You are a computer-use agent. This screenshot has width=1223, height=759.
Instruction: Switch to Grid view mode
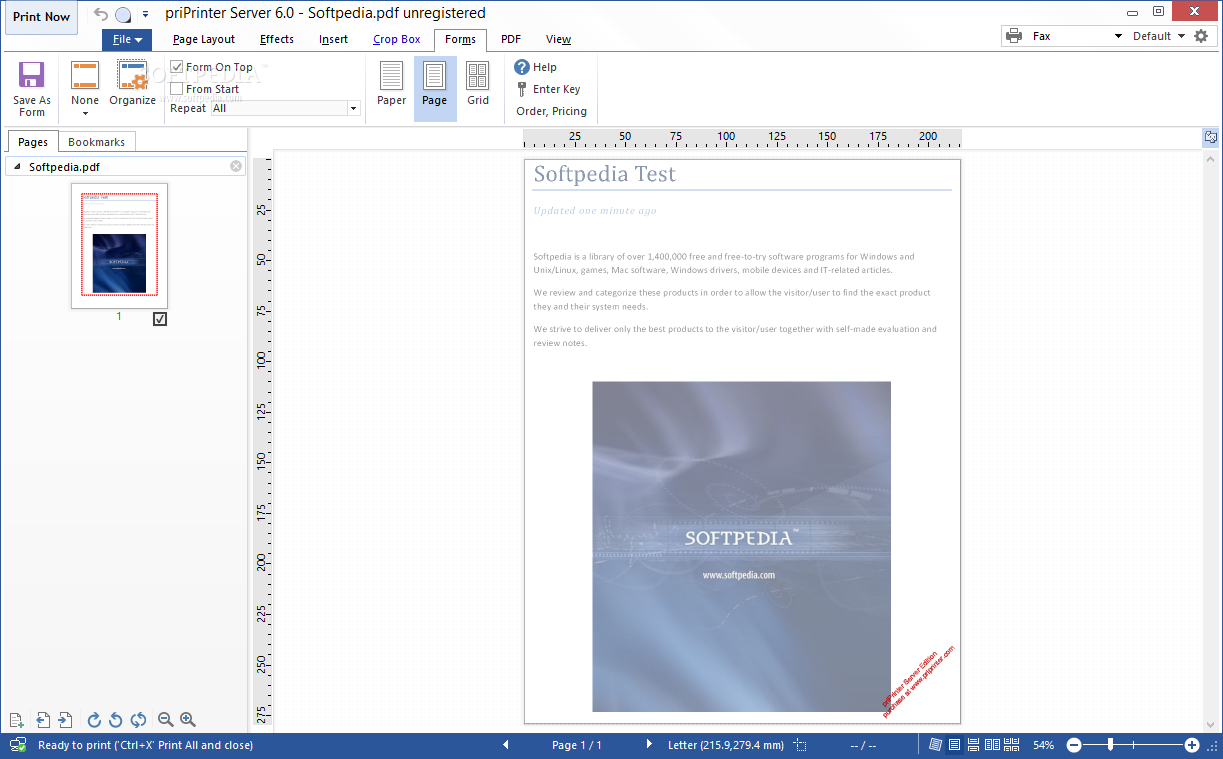click(x=478, y=84)
